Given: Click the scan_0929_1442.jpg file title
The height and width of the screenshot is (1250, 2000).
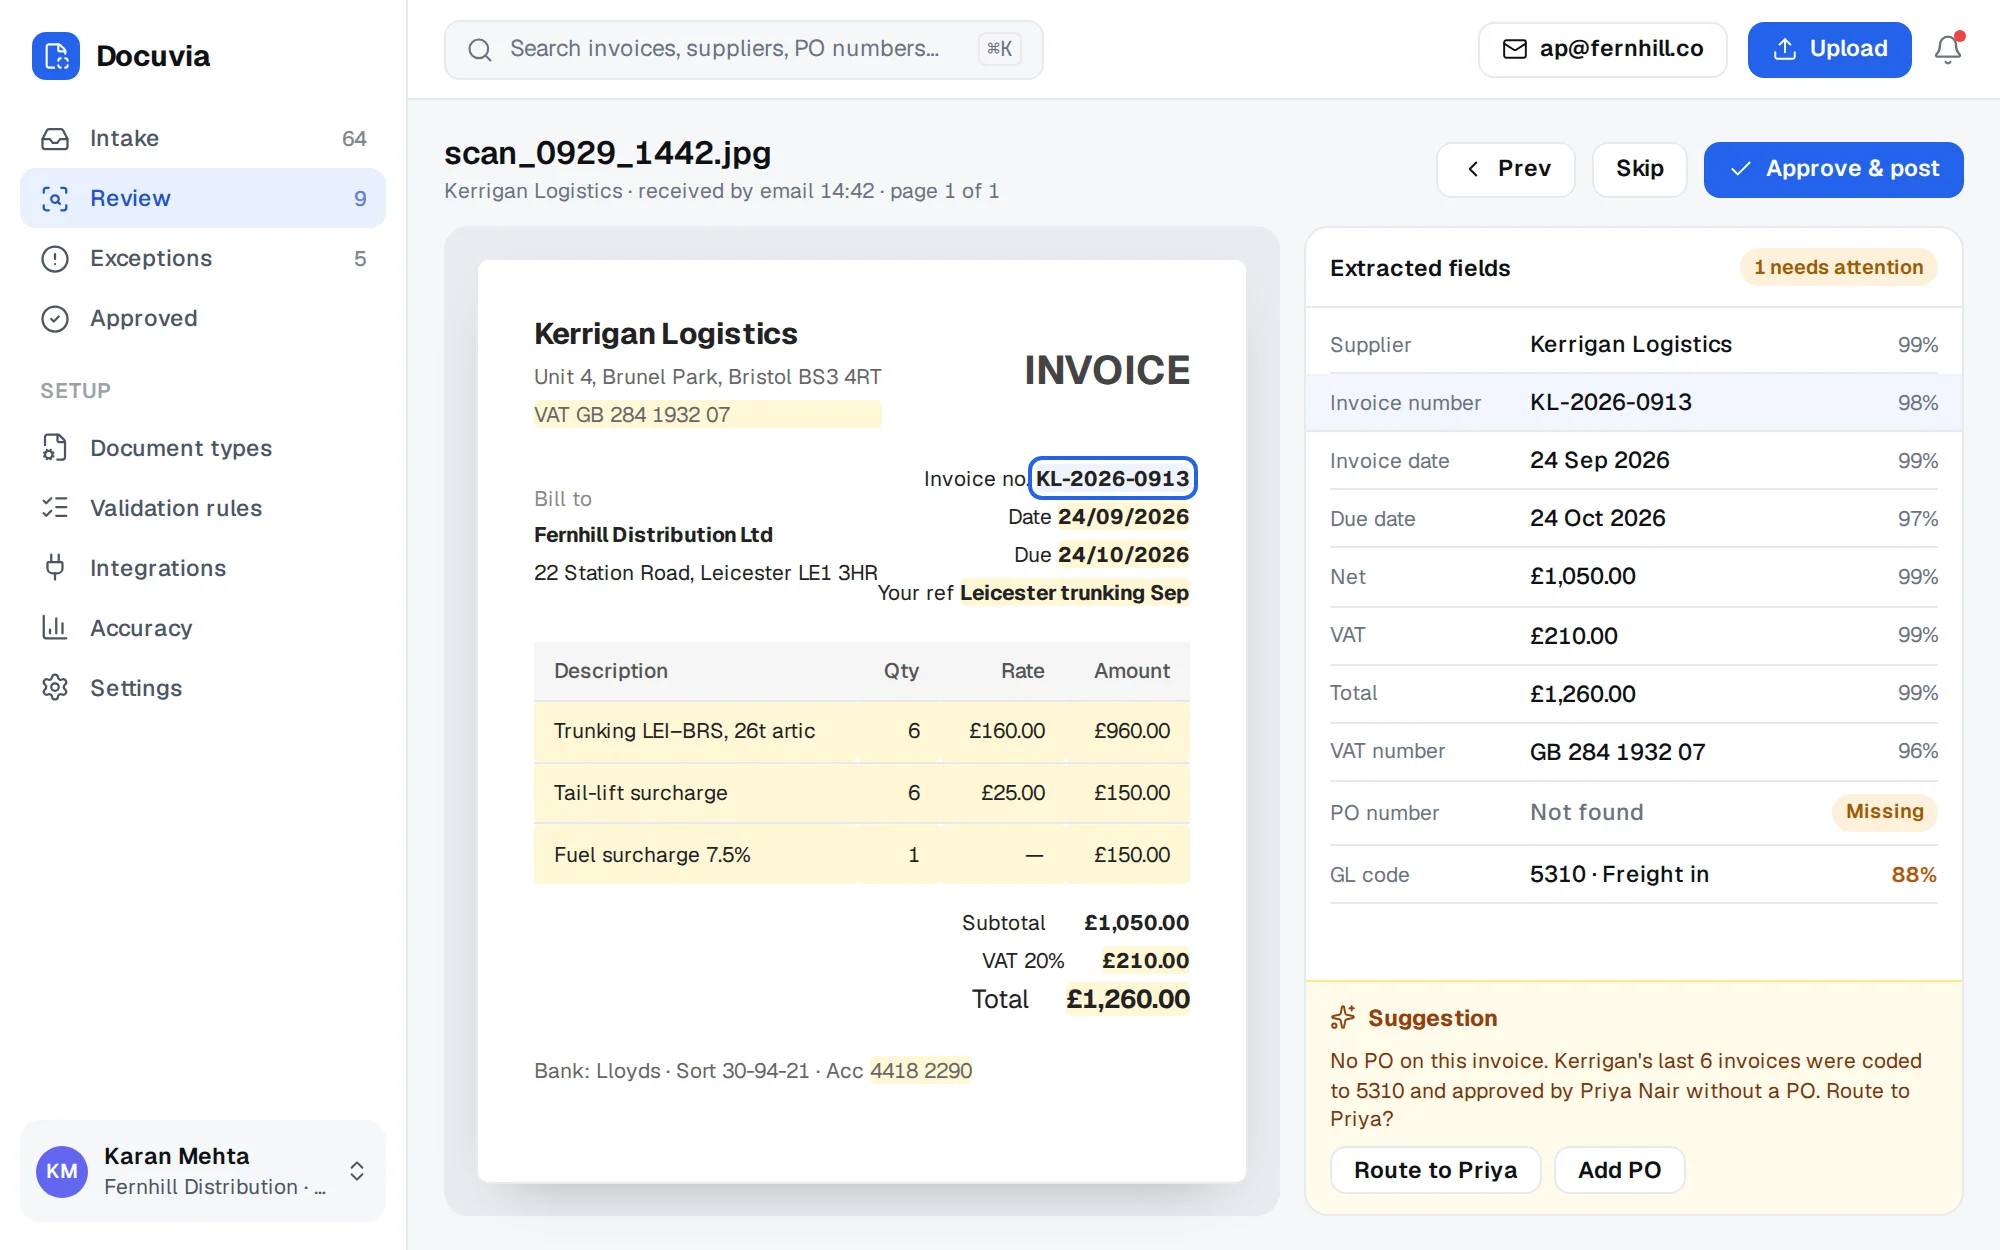Looking at the screenshot, I should click(x=607, y=153).
